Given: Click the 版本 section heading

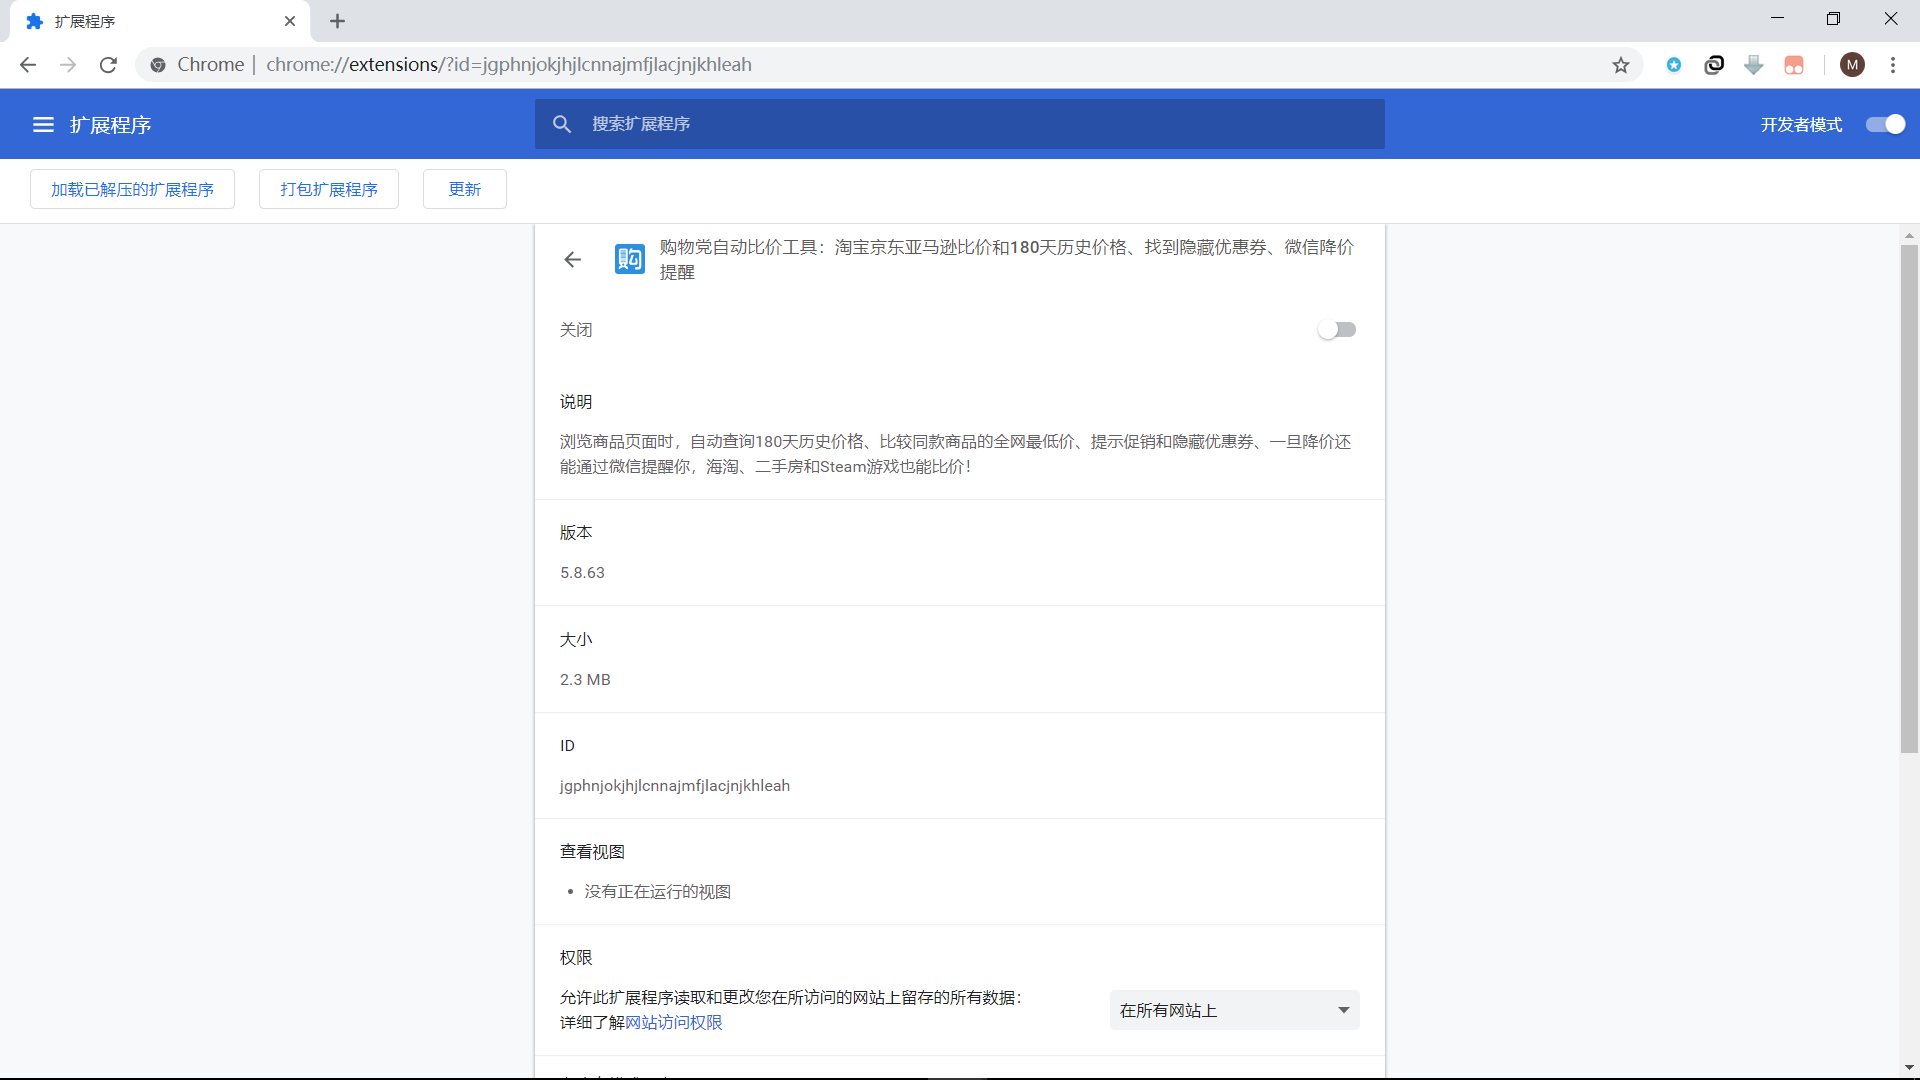Looking at the screenshot, I should tap(576, 533).
